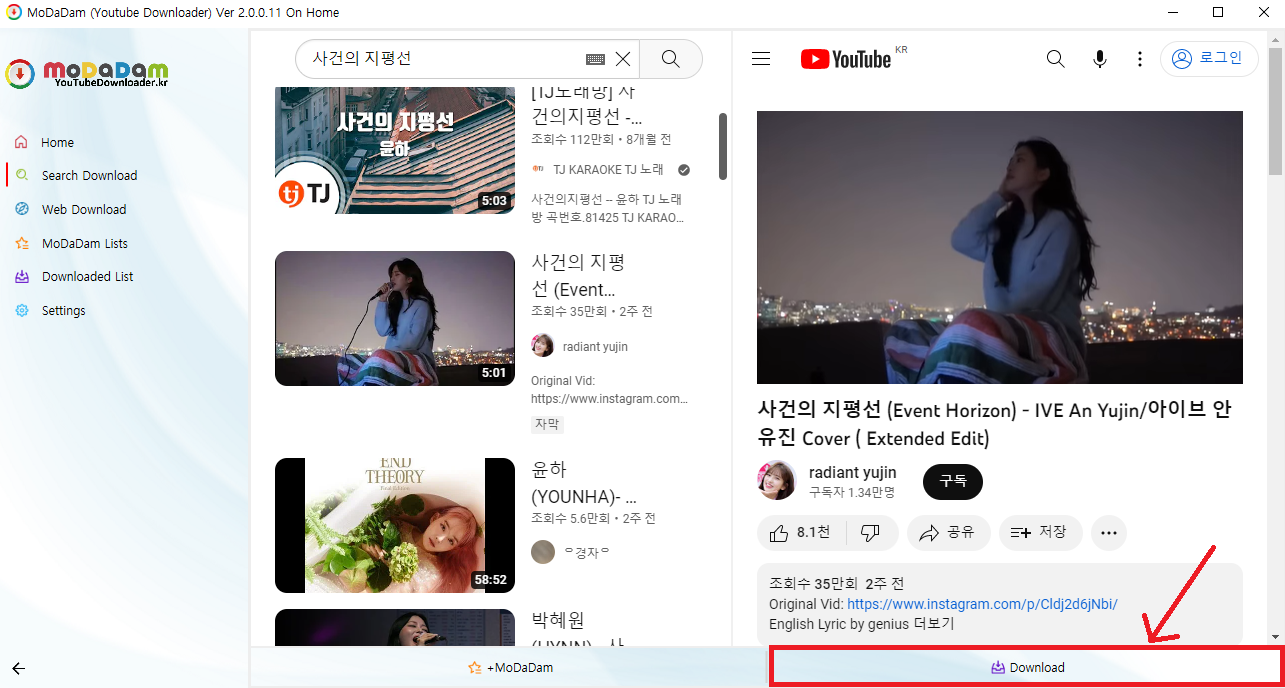Click the Search Download magnifier icon
Image resolution: width=1285 pixels, height=688 pixels.
click(x=22, y=175)
